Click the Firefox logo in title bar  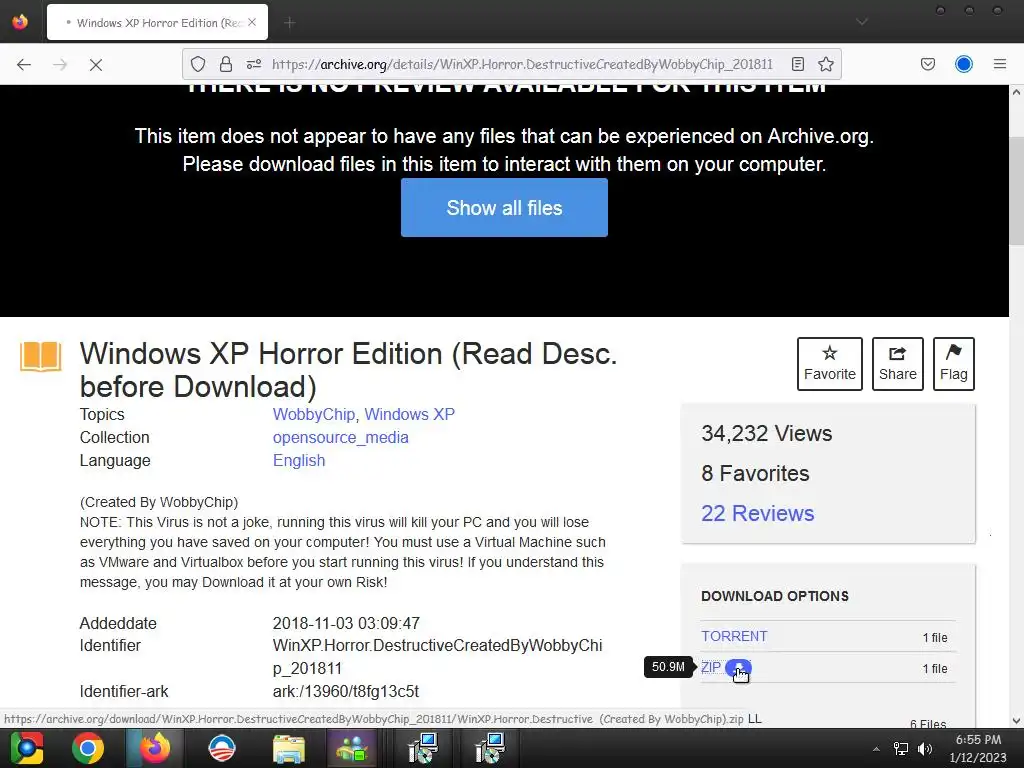[x=20, y=22]
